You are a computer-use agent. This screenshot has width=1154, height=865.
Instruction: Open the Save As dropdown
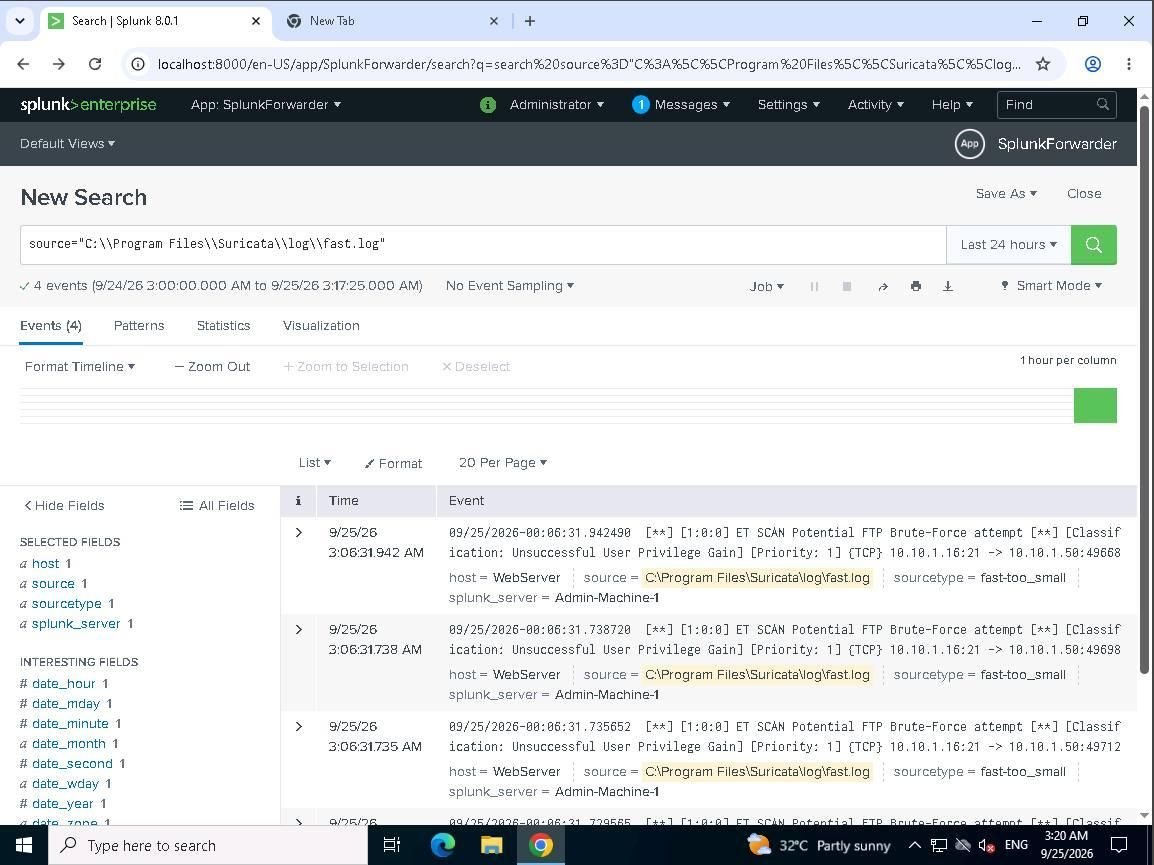[1006, 194]
